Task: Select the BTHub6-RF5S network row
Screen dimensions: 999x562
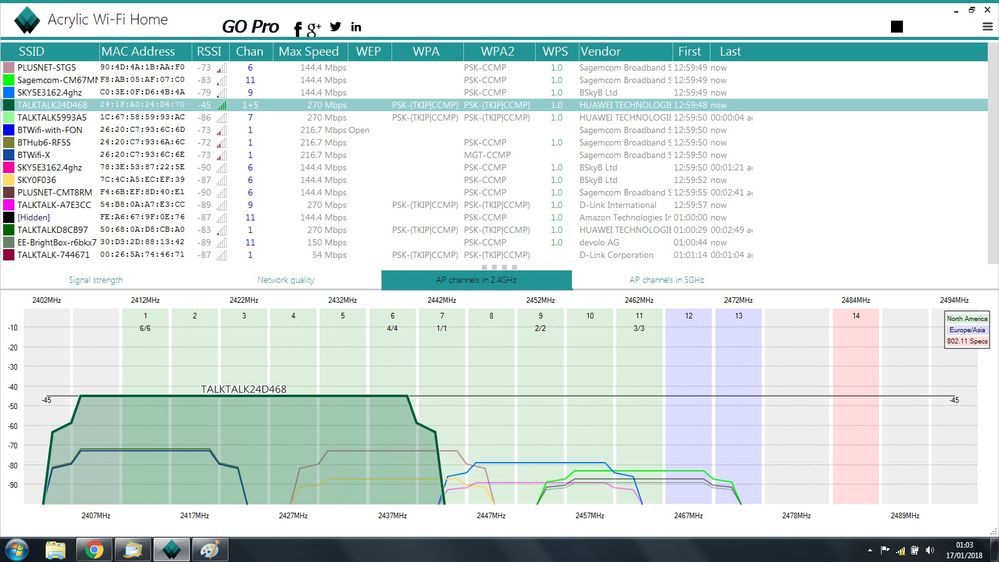Action: click(x=494, y=143)
